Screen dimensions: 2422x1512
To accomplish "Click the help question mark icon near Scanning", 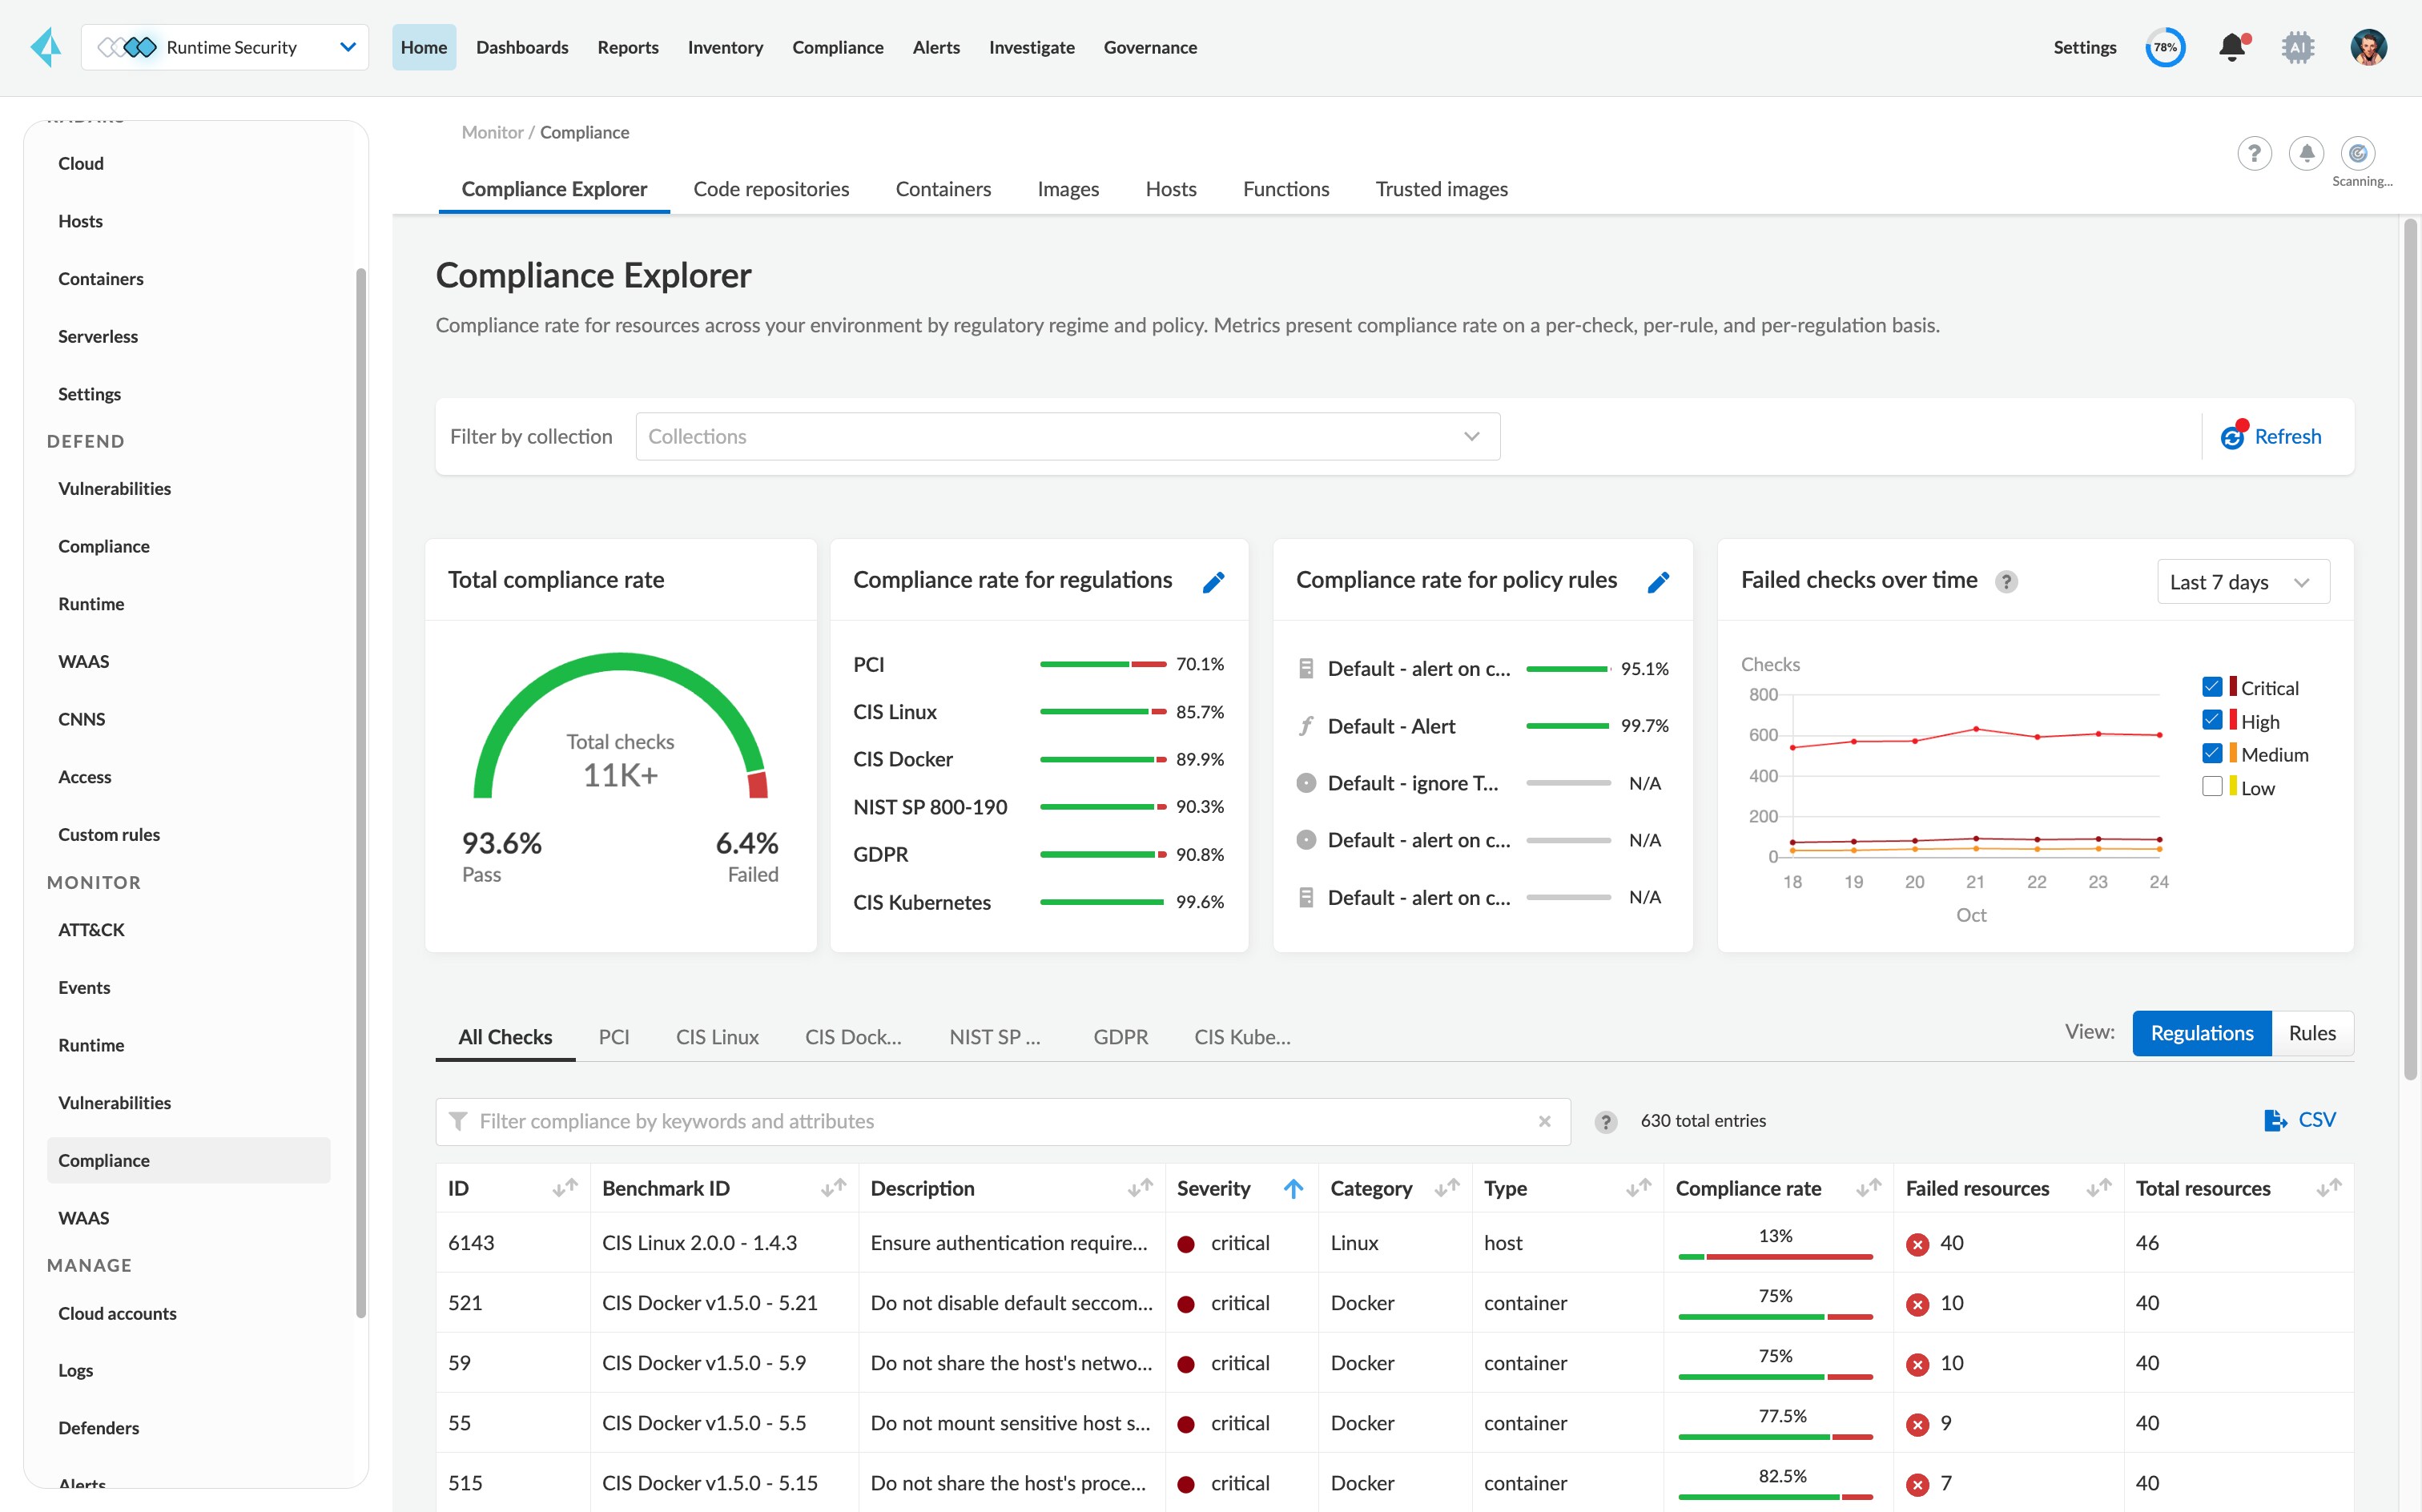I will coord(2253,153).
